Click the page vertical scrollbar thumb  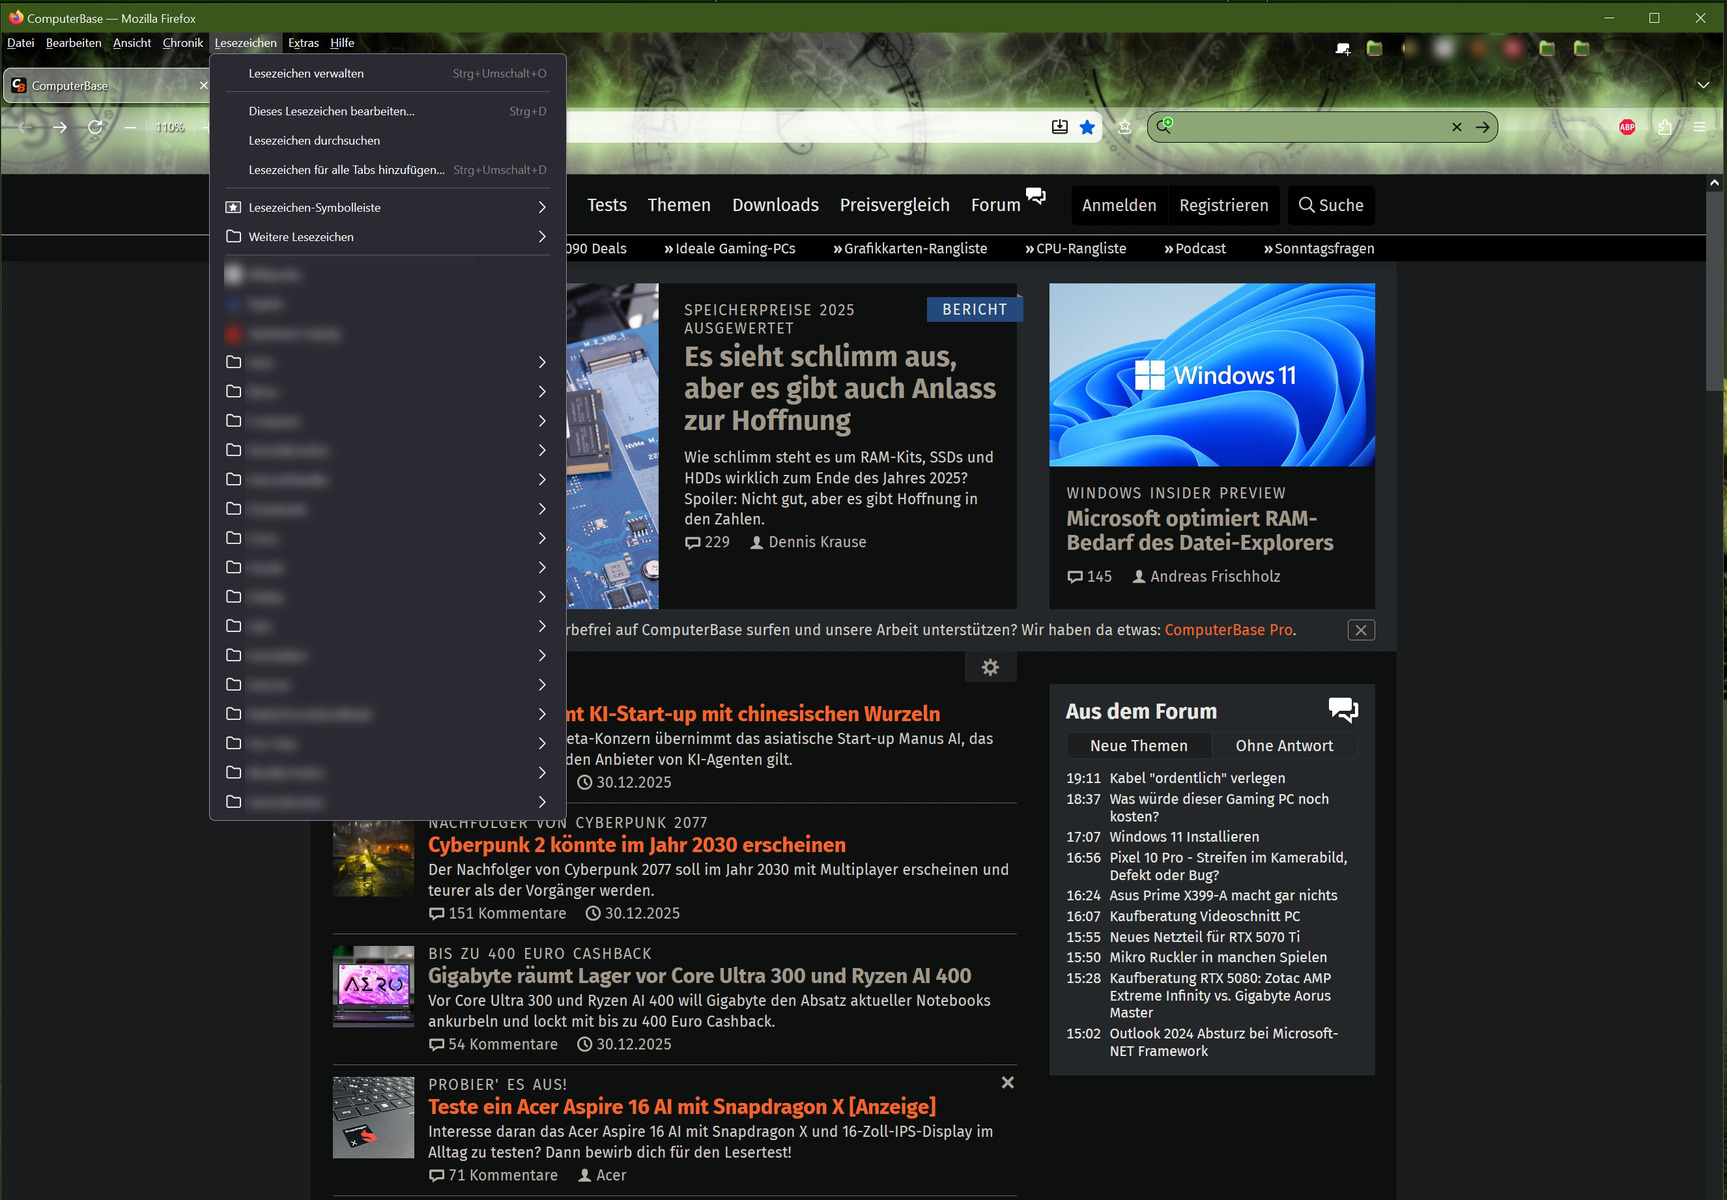pos(1714,290)
